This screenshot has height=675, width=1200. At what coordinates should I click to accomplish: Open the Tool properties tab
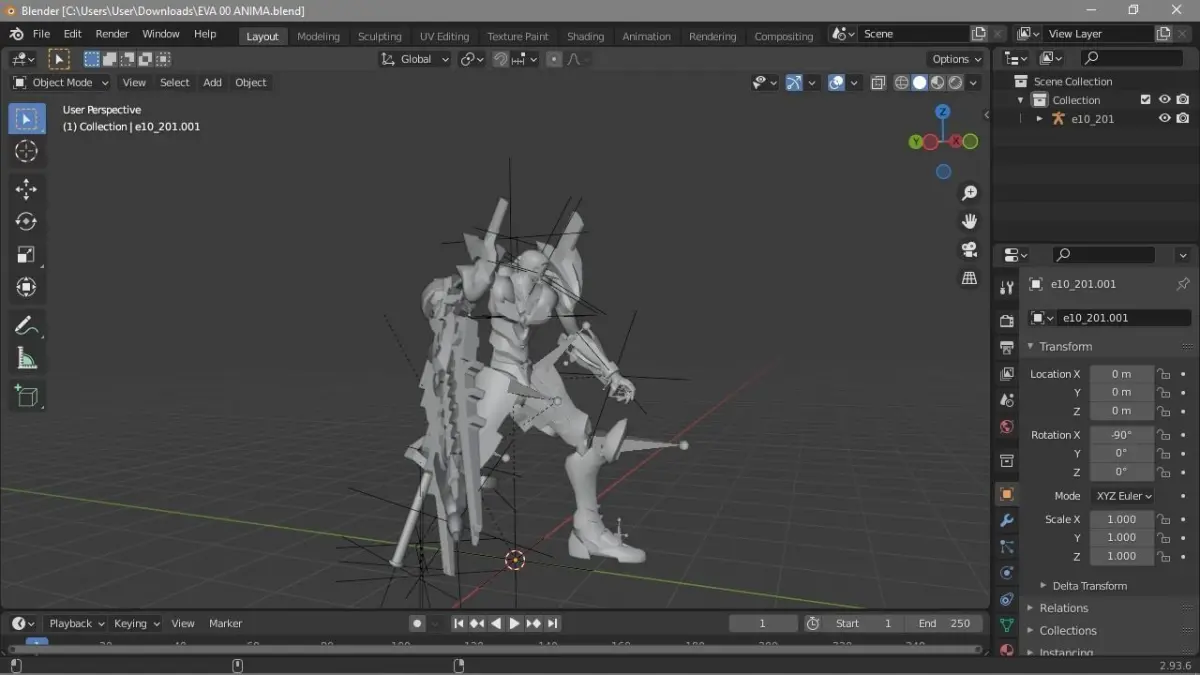[1007, 288]
